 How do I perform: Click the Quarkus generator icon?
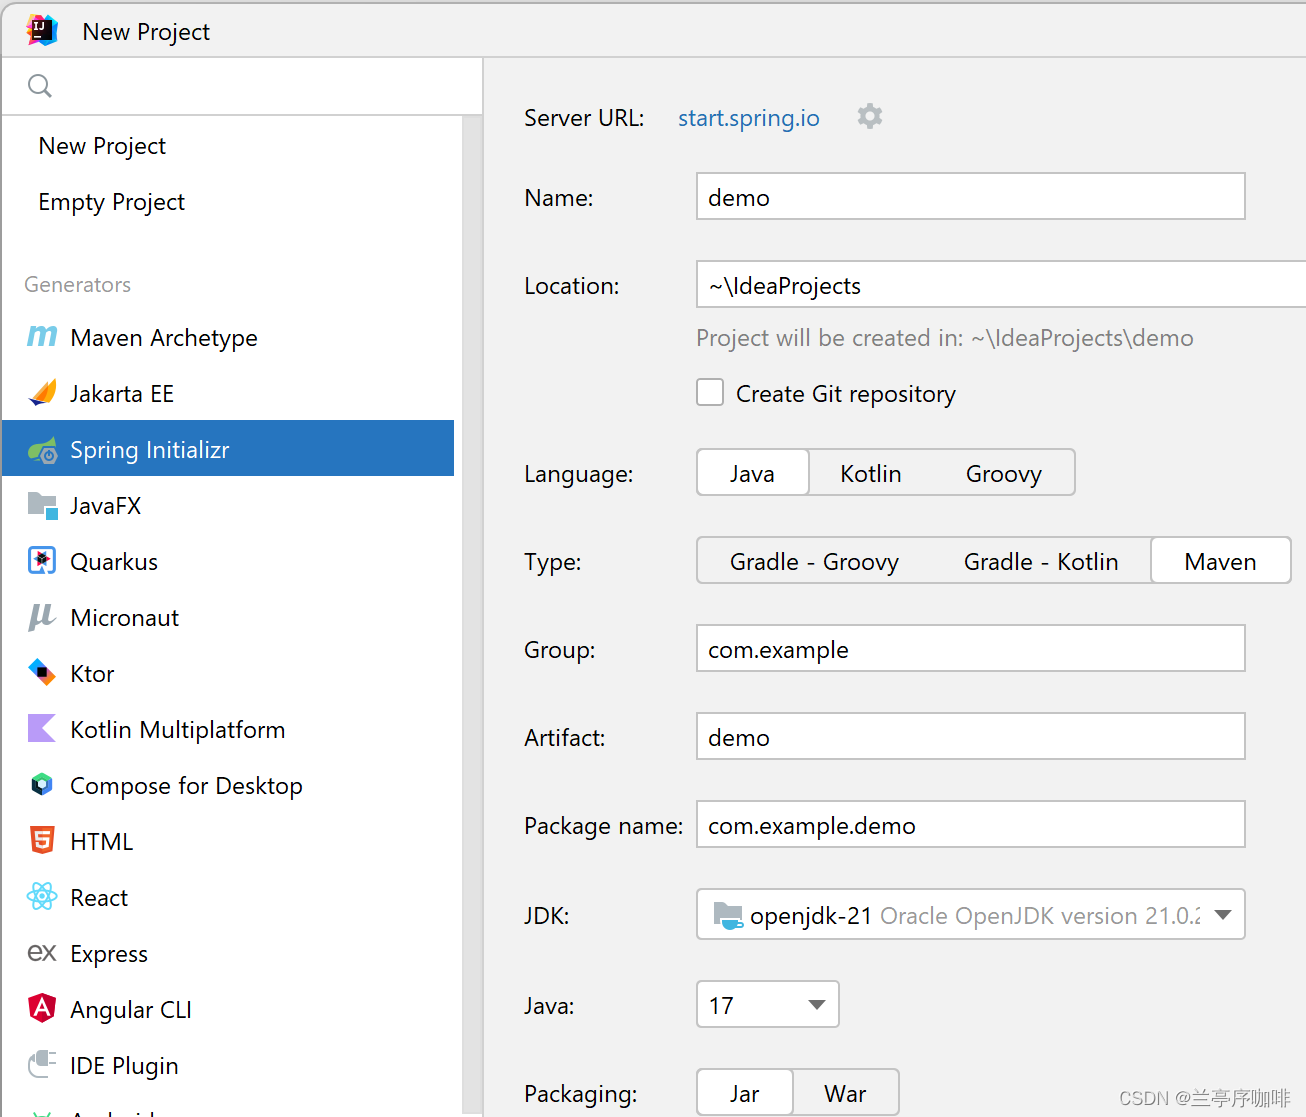coord(42,561)
